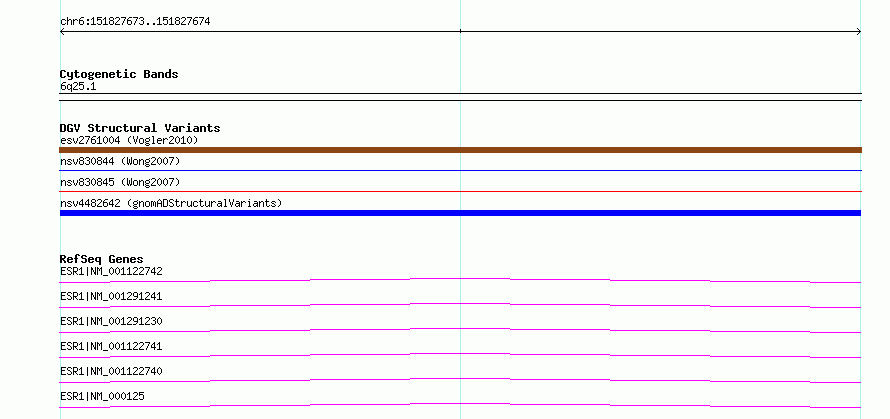The height and width of the screenshot is (419, 890).
Task: Select the ESR1|NM_001122742 transcript label
Action: (111, 271)
